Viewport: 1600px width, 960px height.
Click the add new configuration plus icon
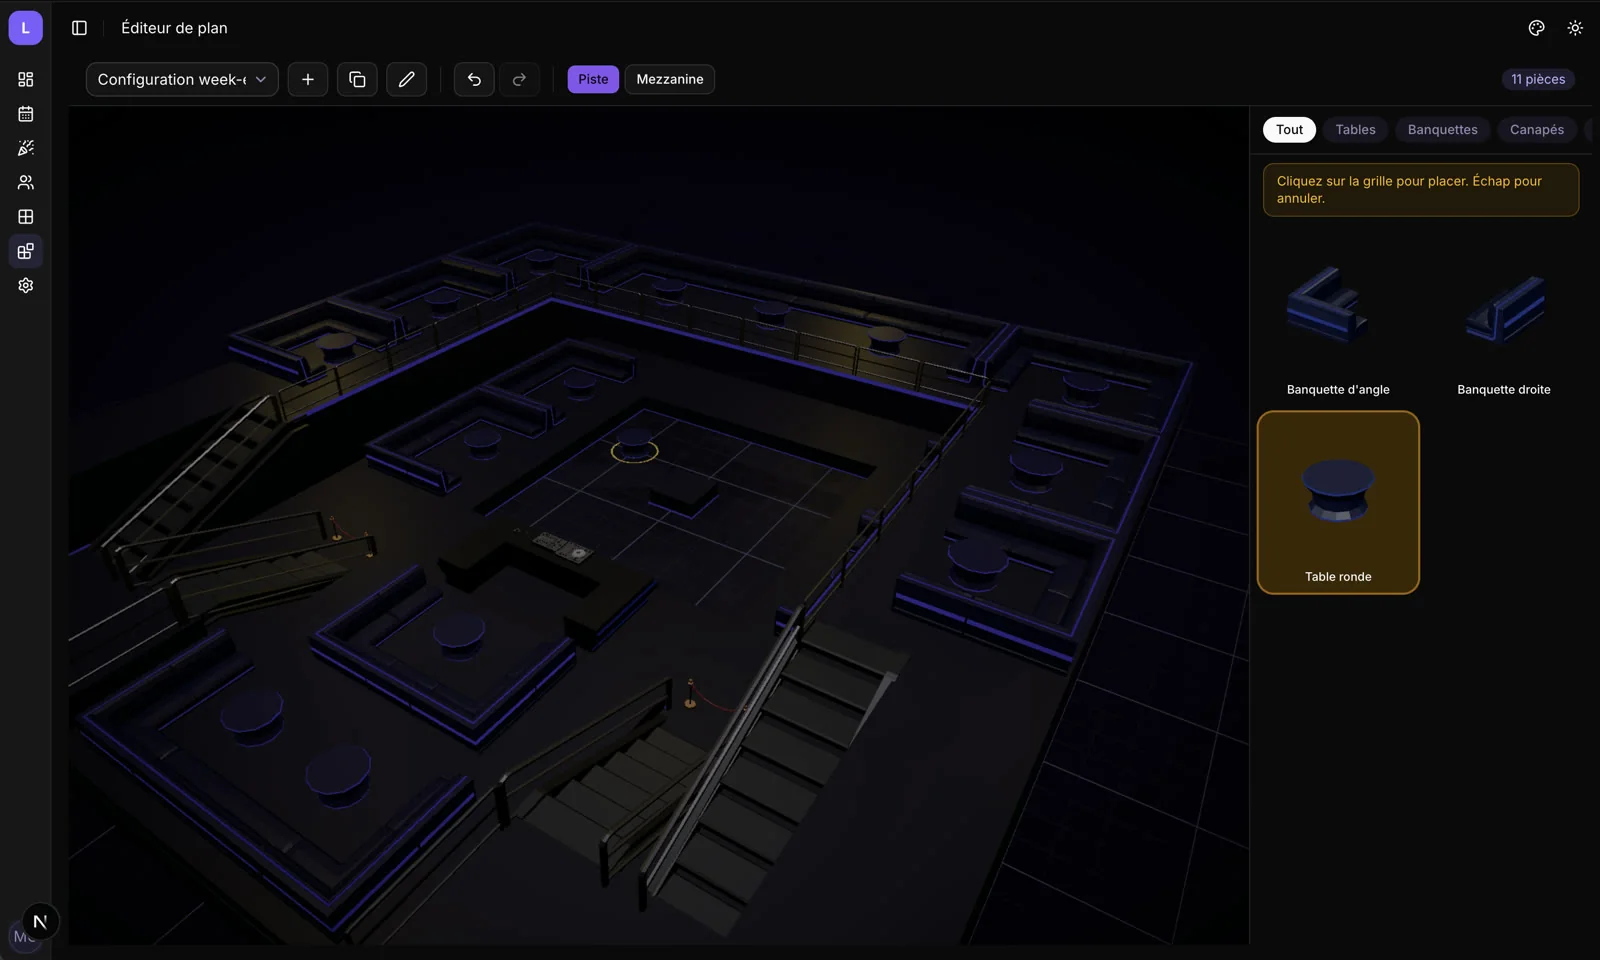308,79
